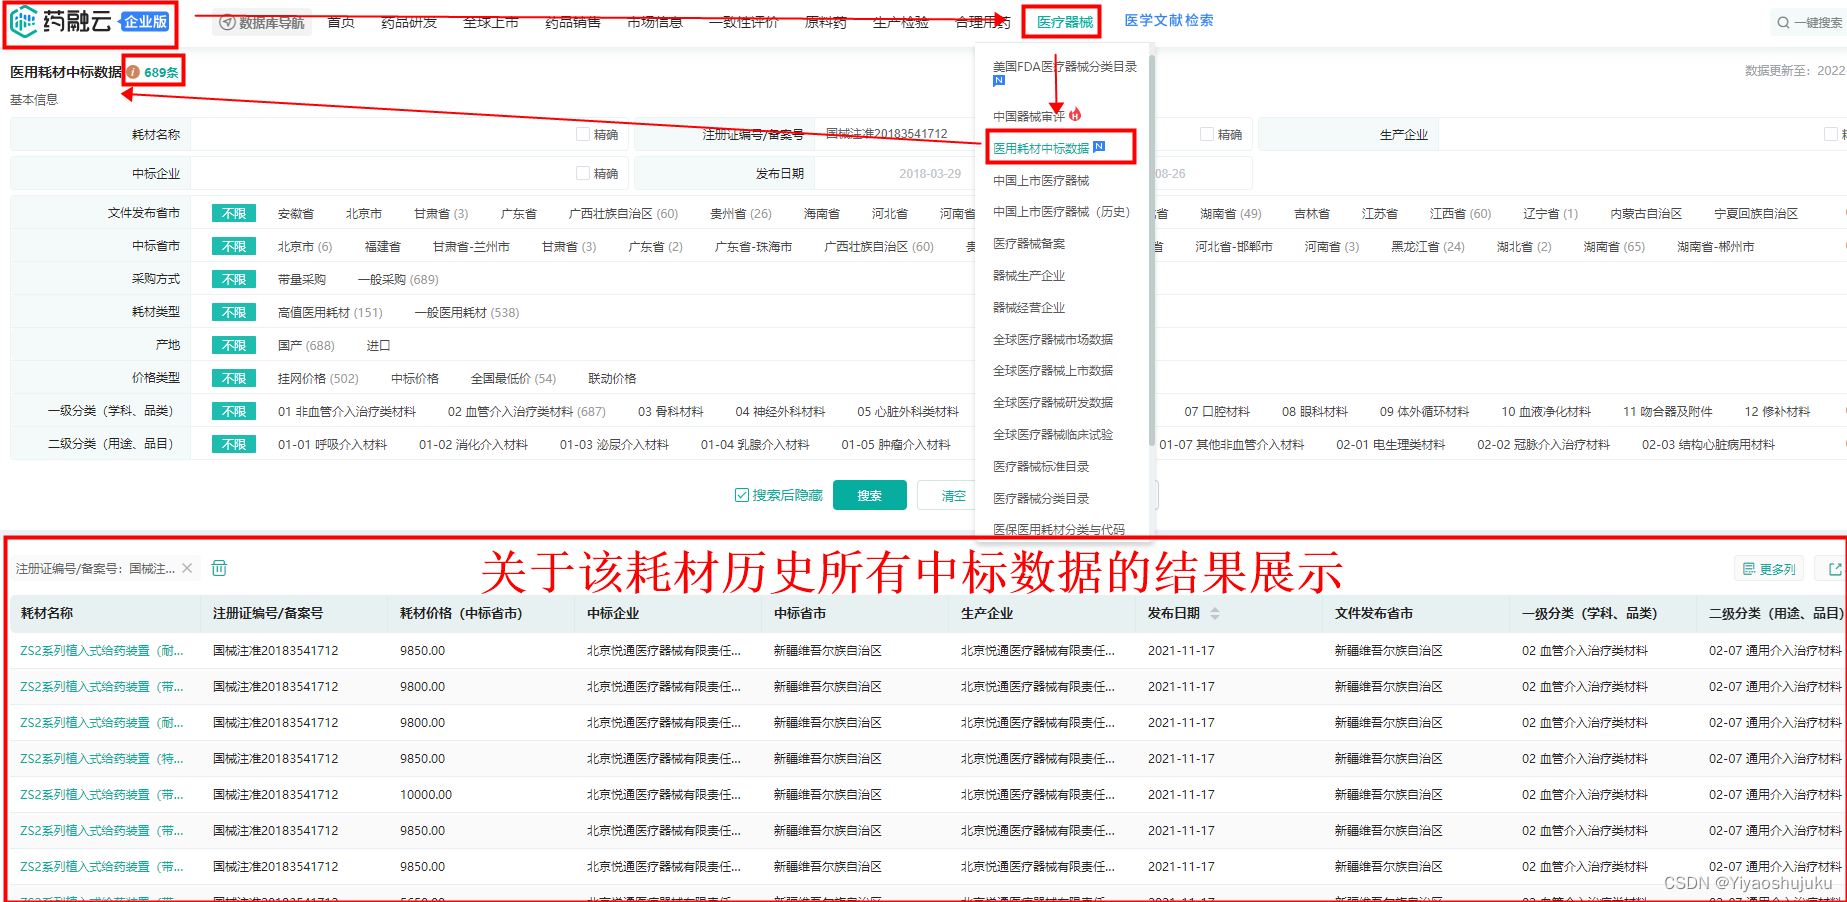The width and height of the screenshot is (1847, 902).
Task: Filter by 02 血管介入治疗类材料 (687)
Action: tap(527, 411)
